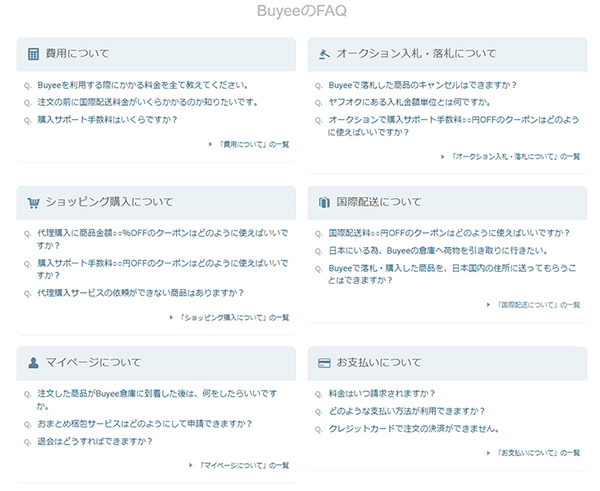Open the お支払いについて heading
Screen dimensions: 600x491
click(x=379, y=362)
